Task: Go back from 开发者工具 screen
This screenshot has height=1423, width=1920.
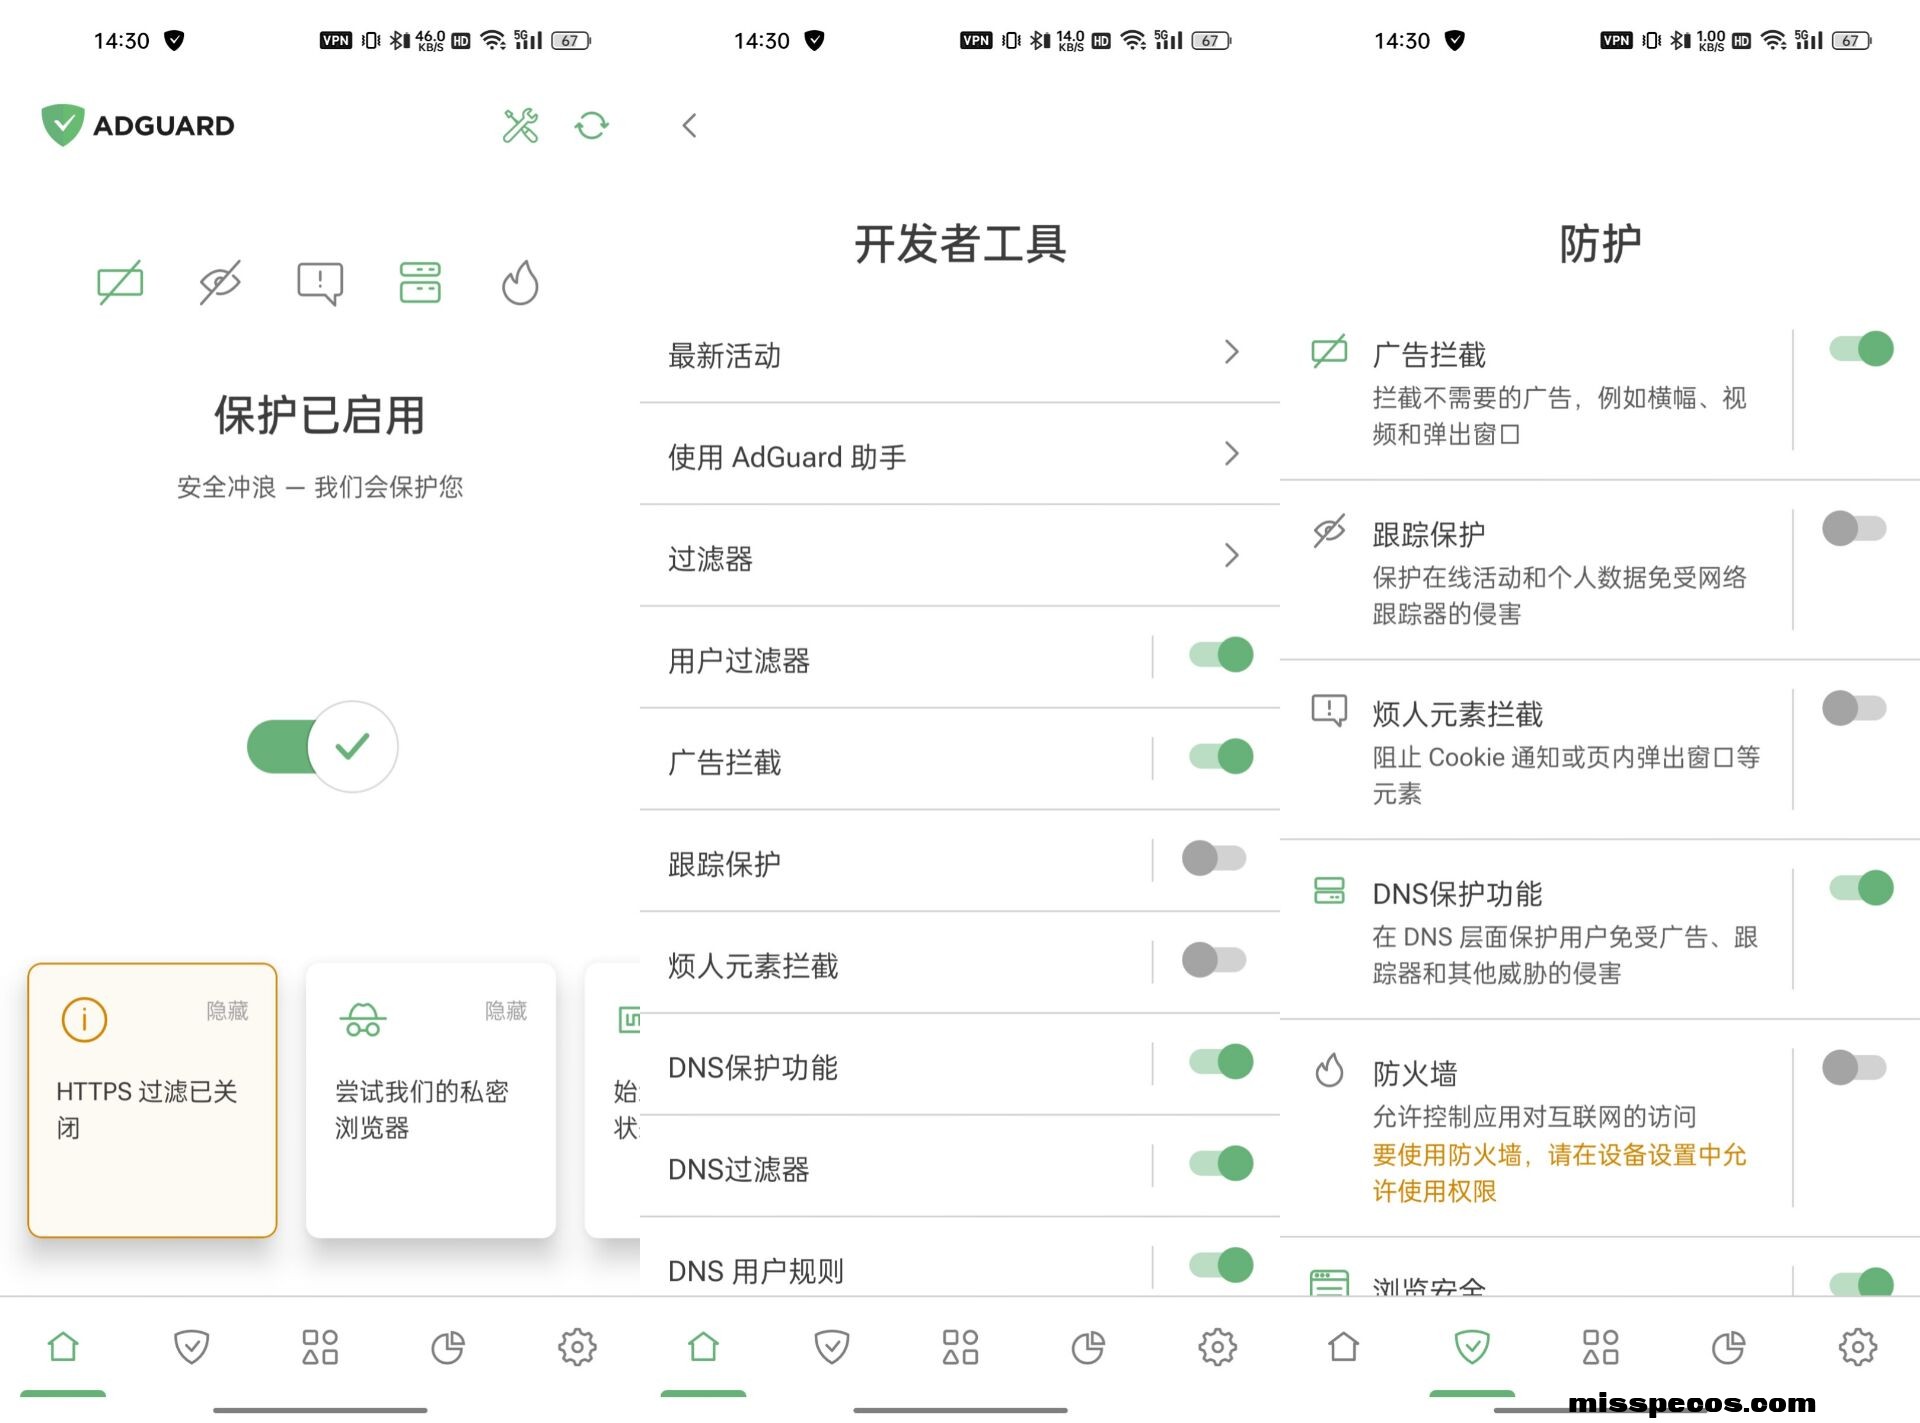Action: pyautogui.click(x=689, y=125)
